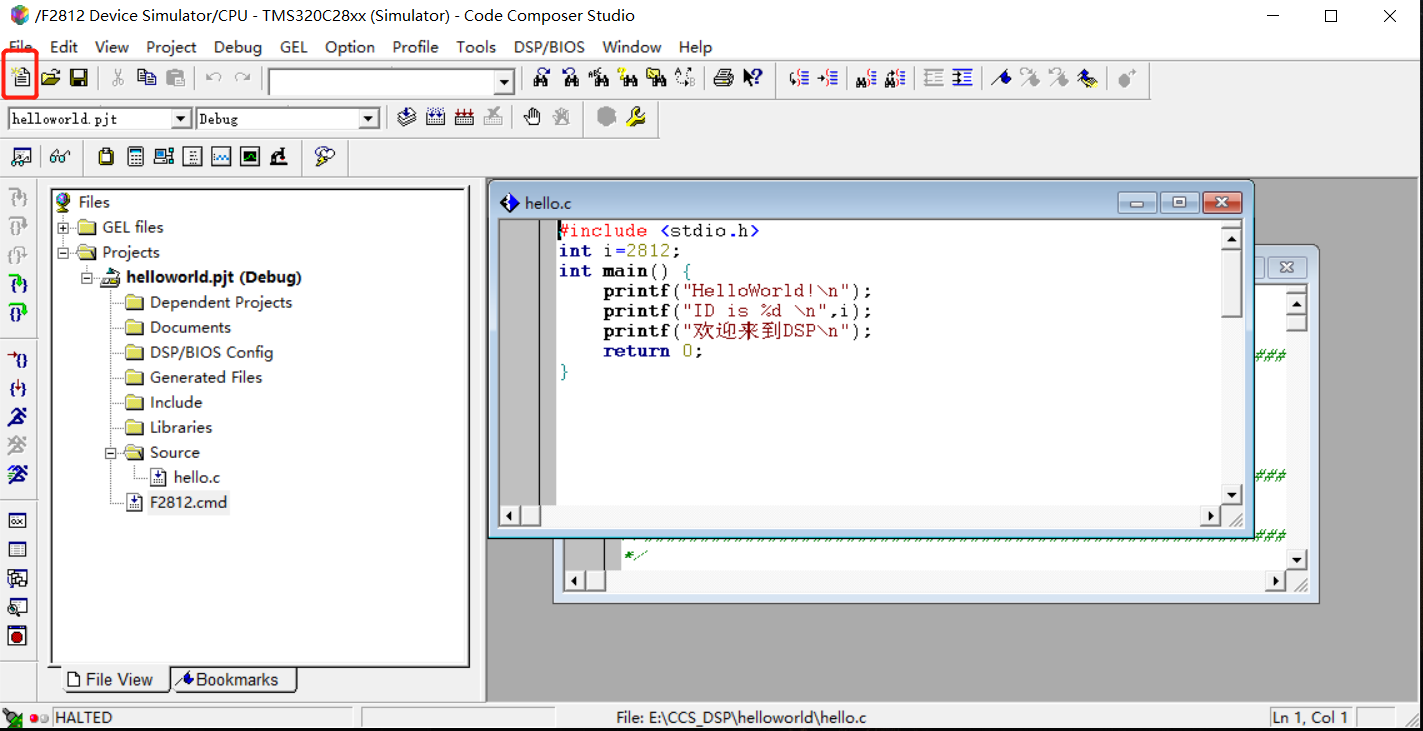Image resolution: width=1423 pixels, height=731 pixels.
Task: Click the Find in Files question-mark binoculars icon
Action: (x=628, y=78)
